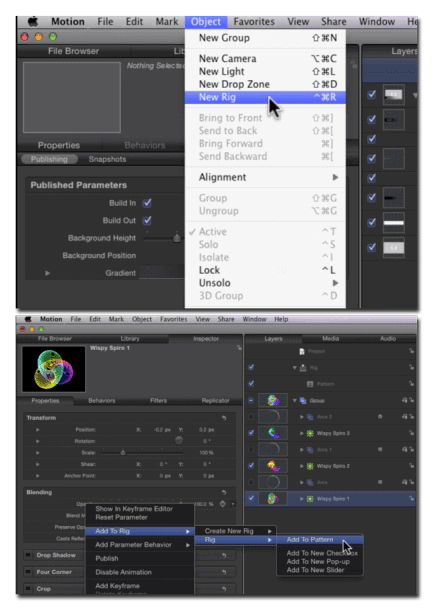
Task: Click the lock icon on Project row
Action: point(411,351)
